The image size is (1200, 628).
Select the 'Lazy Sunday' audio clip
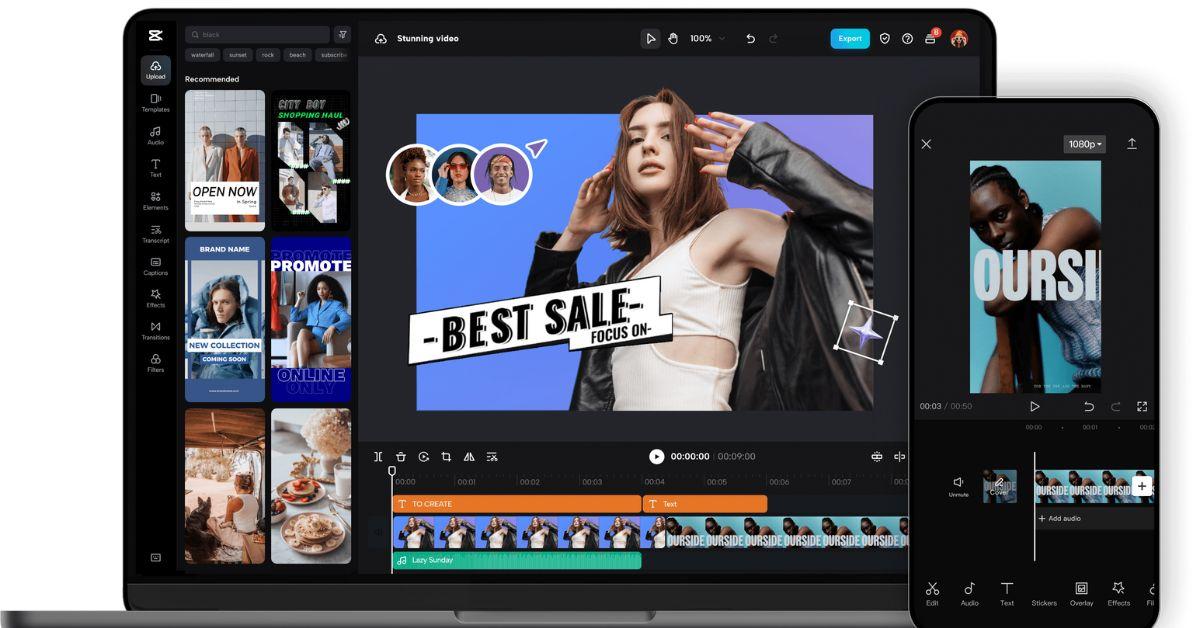[517, 560]
